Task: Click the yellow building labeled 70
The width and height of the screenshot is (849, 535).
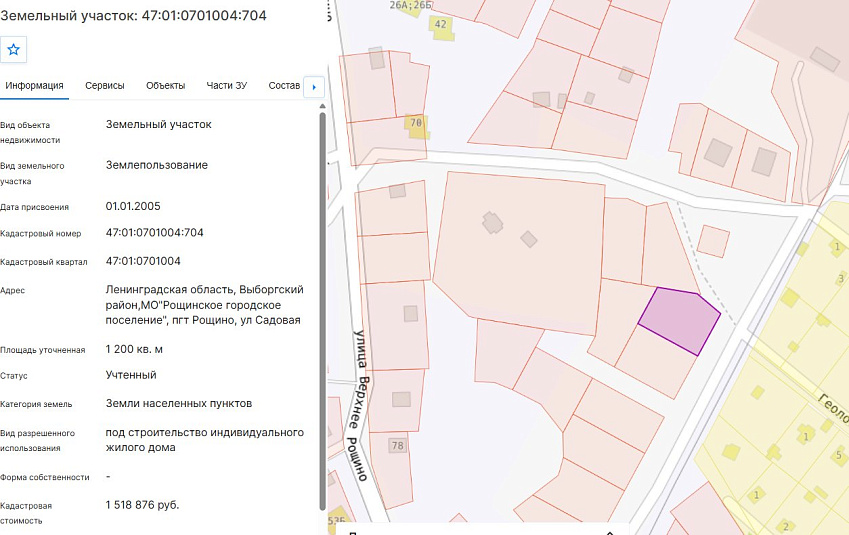Action: pos(416,126)
